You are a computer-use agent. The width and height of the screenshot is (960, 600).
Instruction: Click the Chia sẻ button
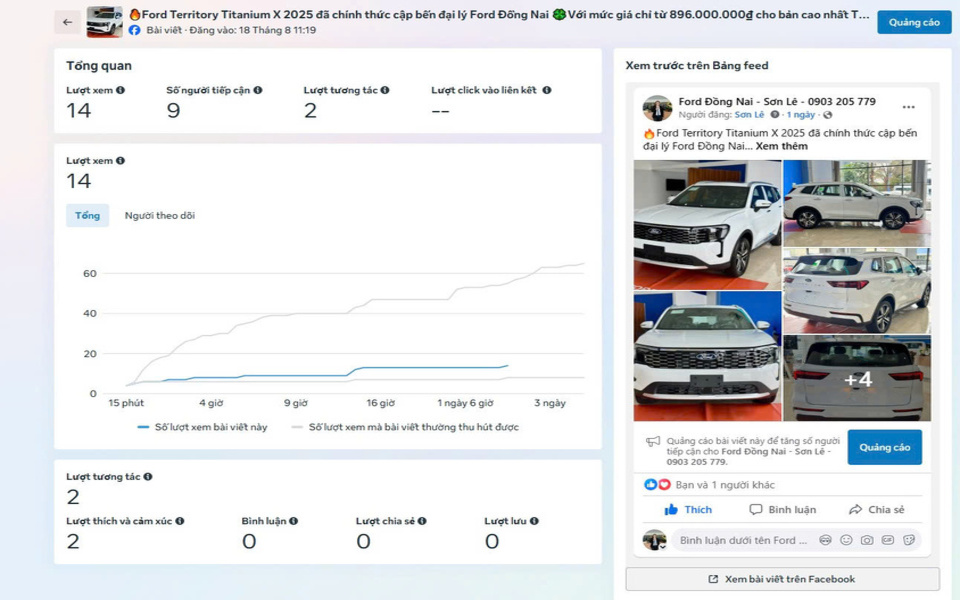pos(876,509)
